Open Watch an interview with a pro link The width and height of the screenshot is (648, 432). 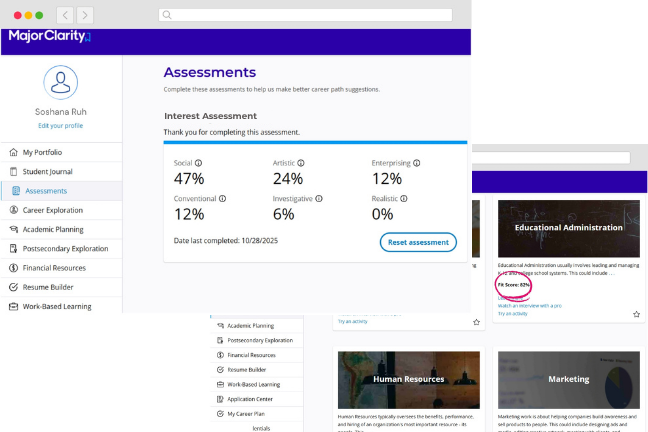point(530,306)
